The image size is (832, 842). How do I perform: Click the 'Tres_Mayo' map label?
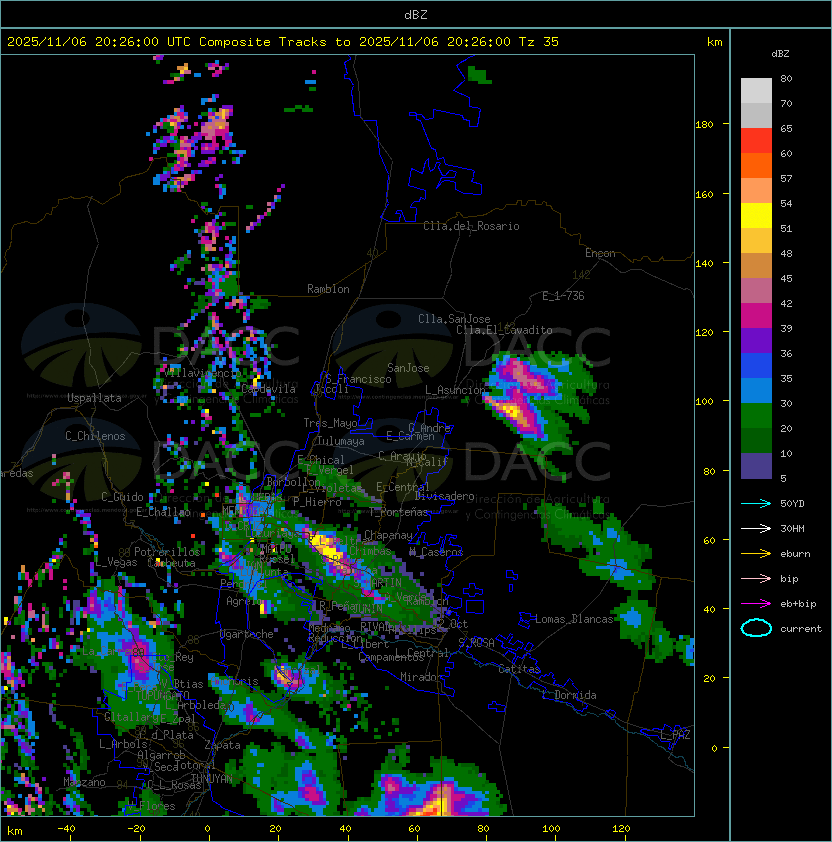(330, 423)
